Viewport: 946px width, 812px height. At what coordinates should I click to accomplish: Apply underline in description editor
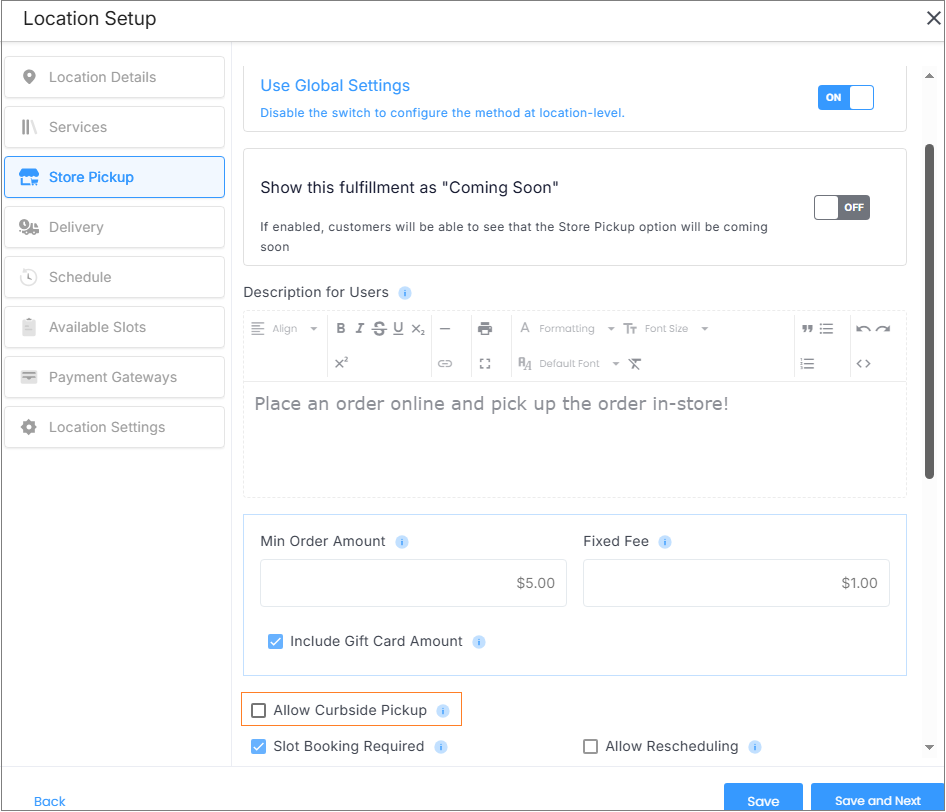coord(398,328)
